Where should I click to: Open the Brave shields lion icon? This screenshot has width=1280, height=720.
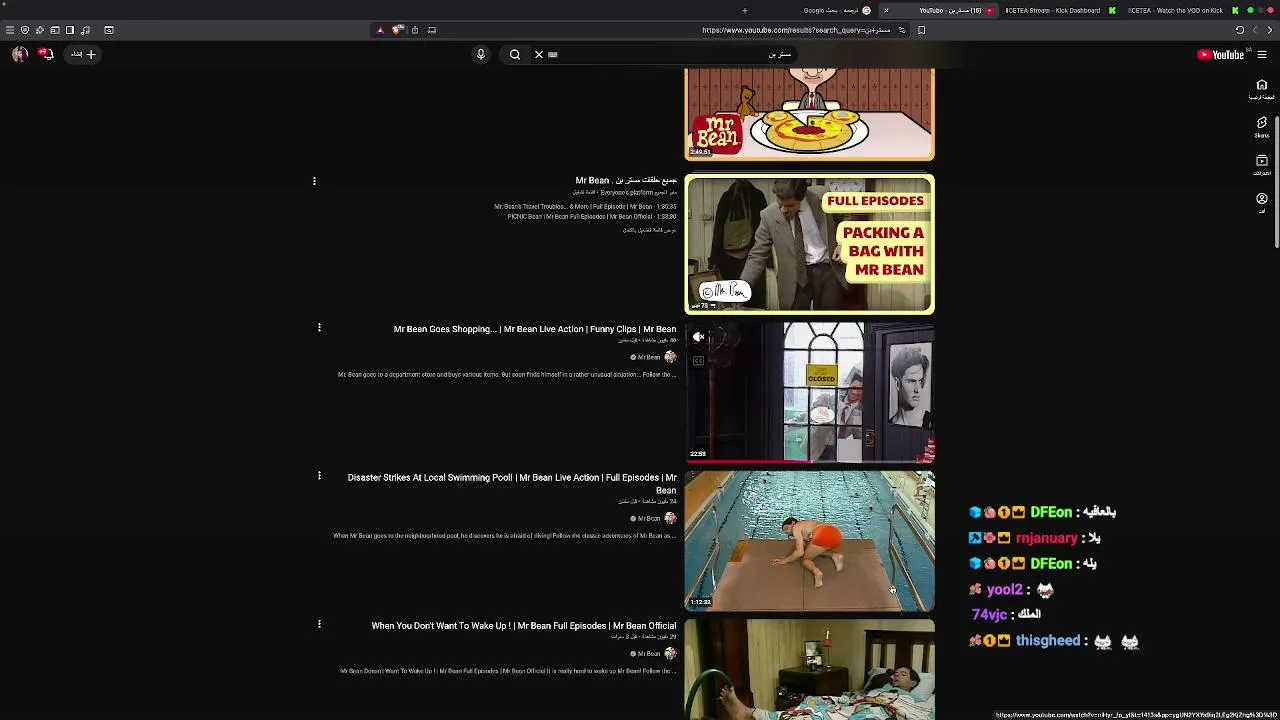tap(398, 30)
